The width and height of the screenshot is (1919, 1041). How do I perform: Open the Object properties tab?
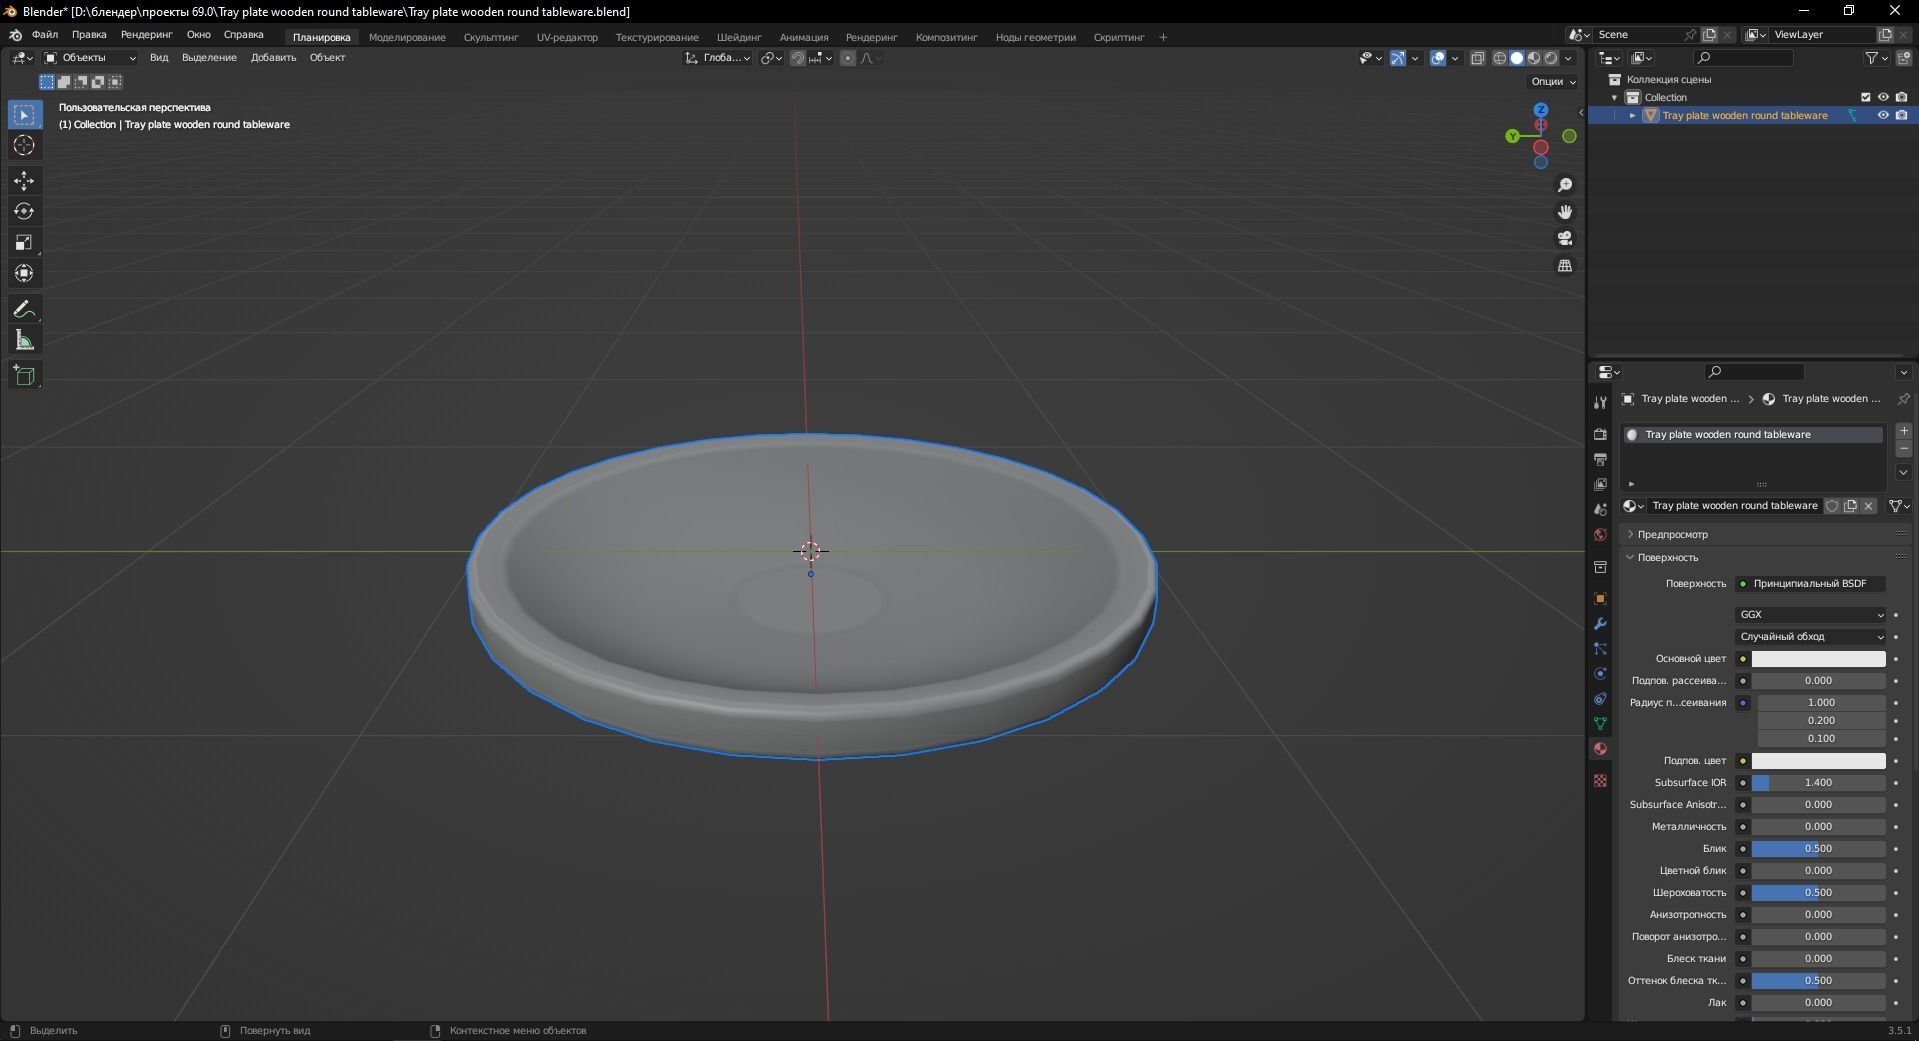pos(1600,599)
